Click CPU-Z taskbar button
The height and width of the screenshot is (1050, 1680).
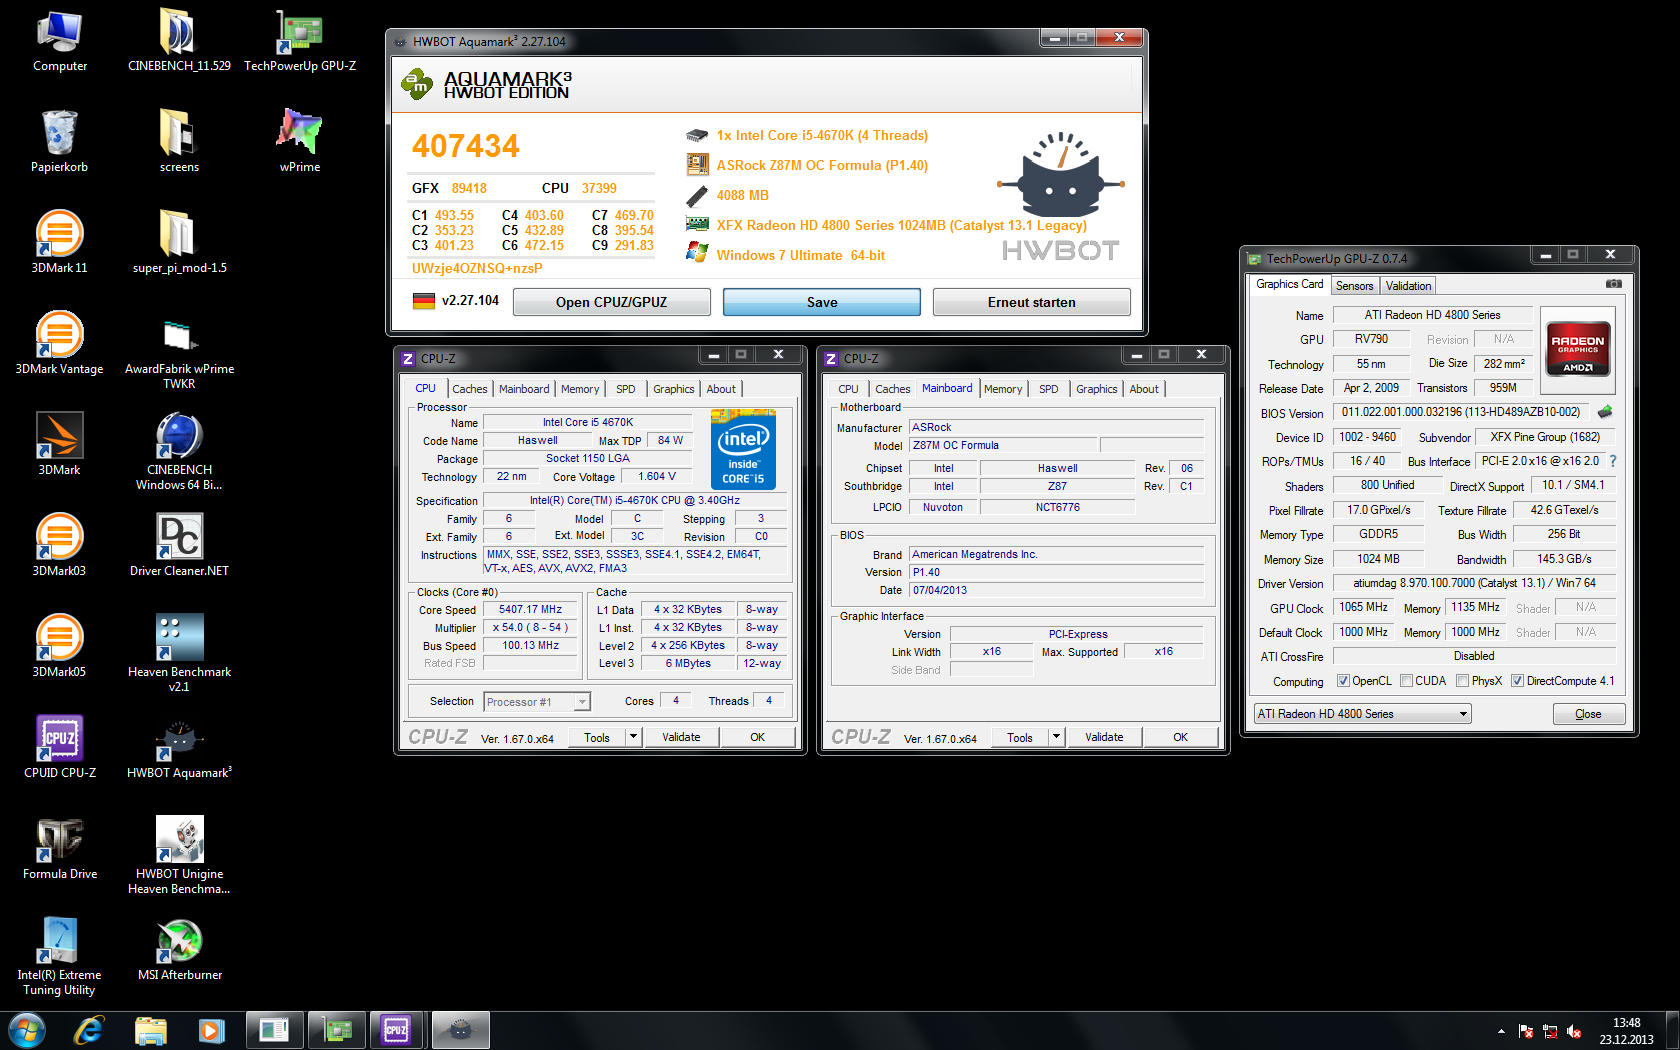(396, 1029)
